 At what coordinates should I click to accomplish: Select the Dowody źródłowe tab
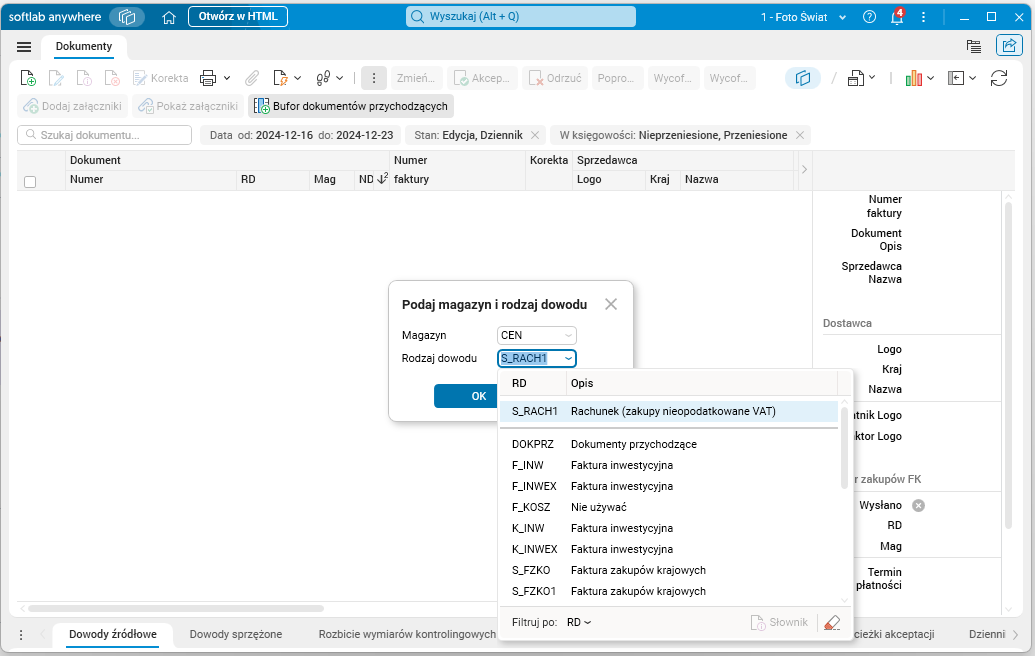(x=113, y=634)
